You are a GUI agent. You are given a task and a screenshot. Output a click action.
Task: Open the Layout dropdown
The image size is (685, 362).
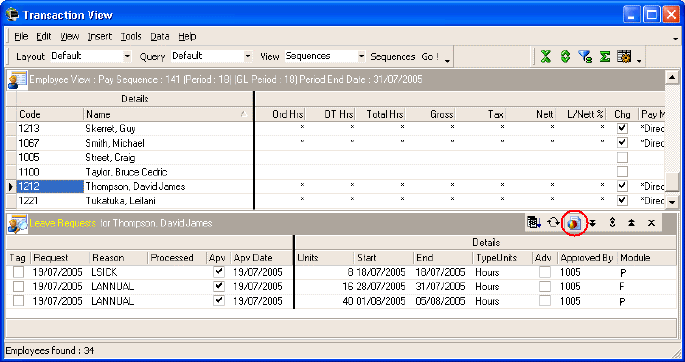coord(127,56)
